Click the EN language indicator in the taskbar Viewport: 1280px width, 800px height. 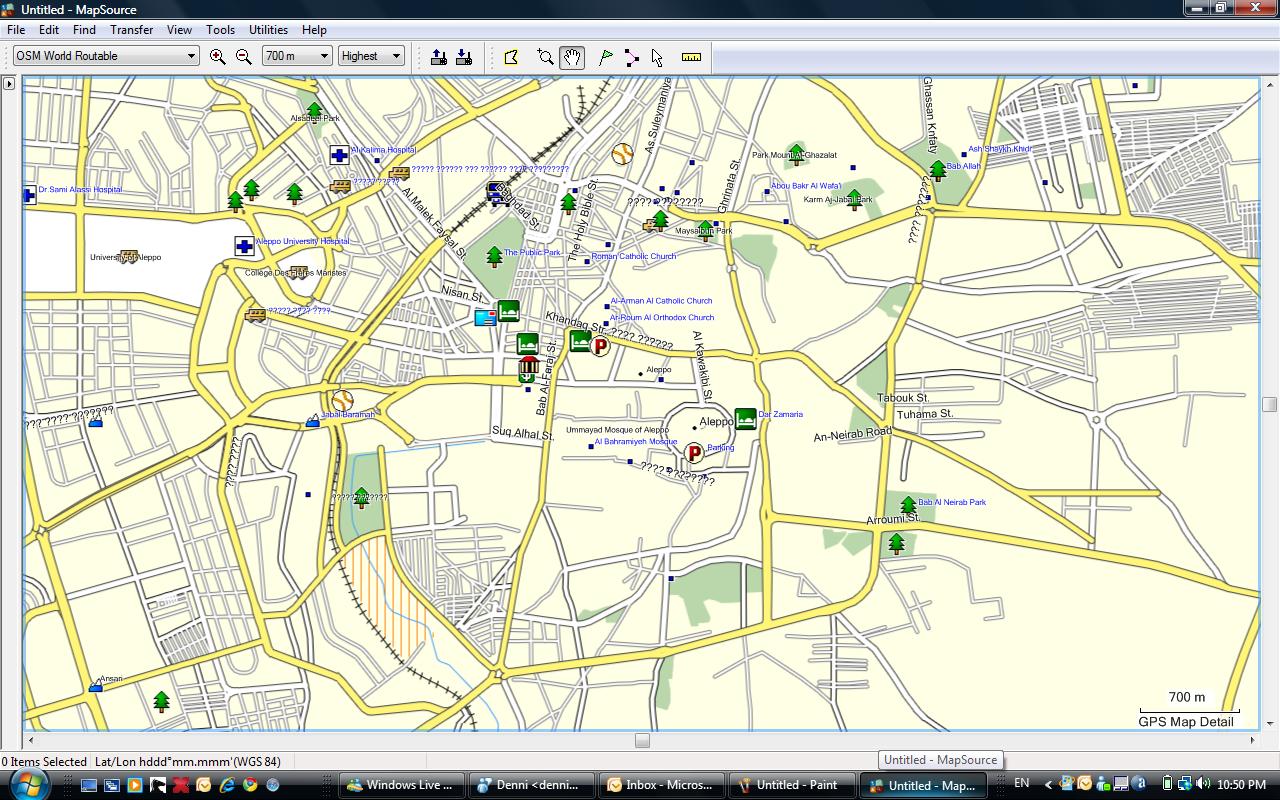click(x=1021, y=783)
